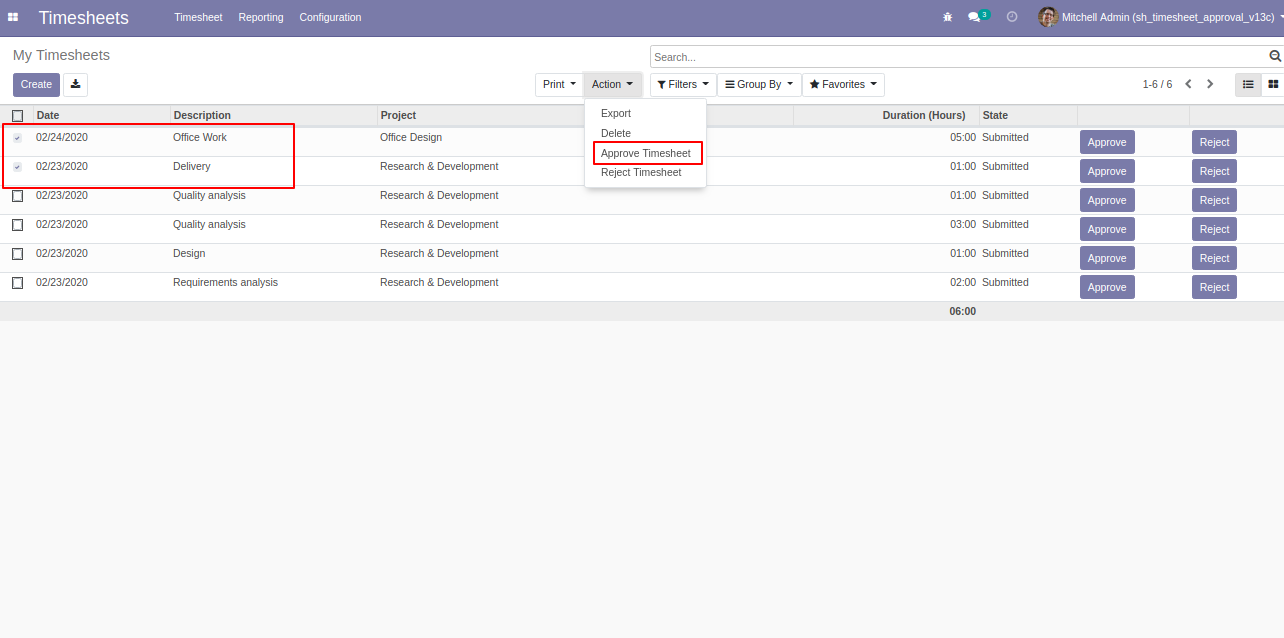Reject the Requirements analysis timesheet
The width and height of the screenshot is (1284, 638).
(1214, 287)
